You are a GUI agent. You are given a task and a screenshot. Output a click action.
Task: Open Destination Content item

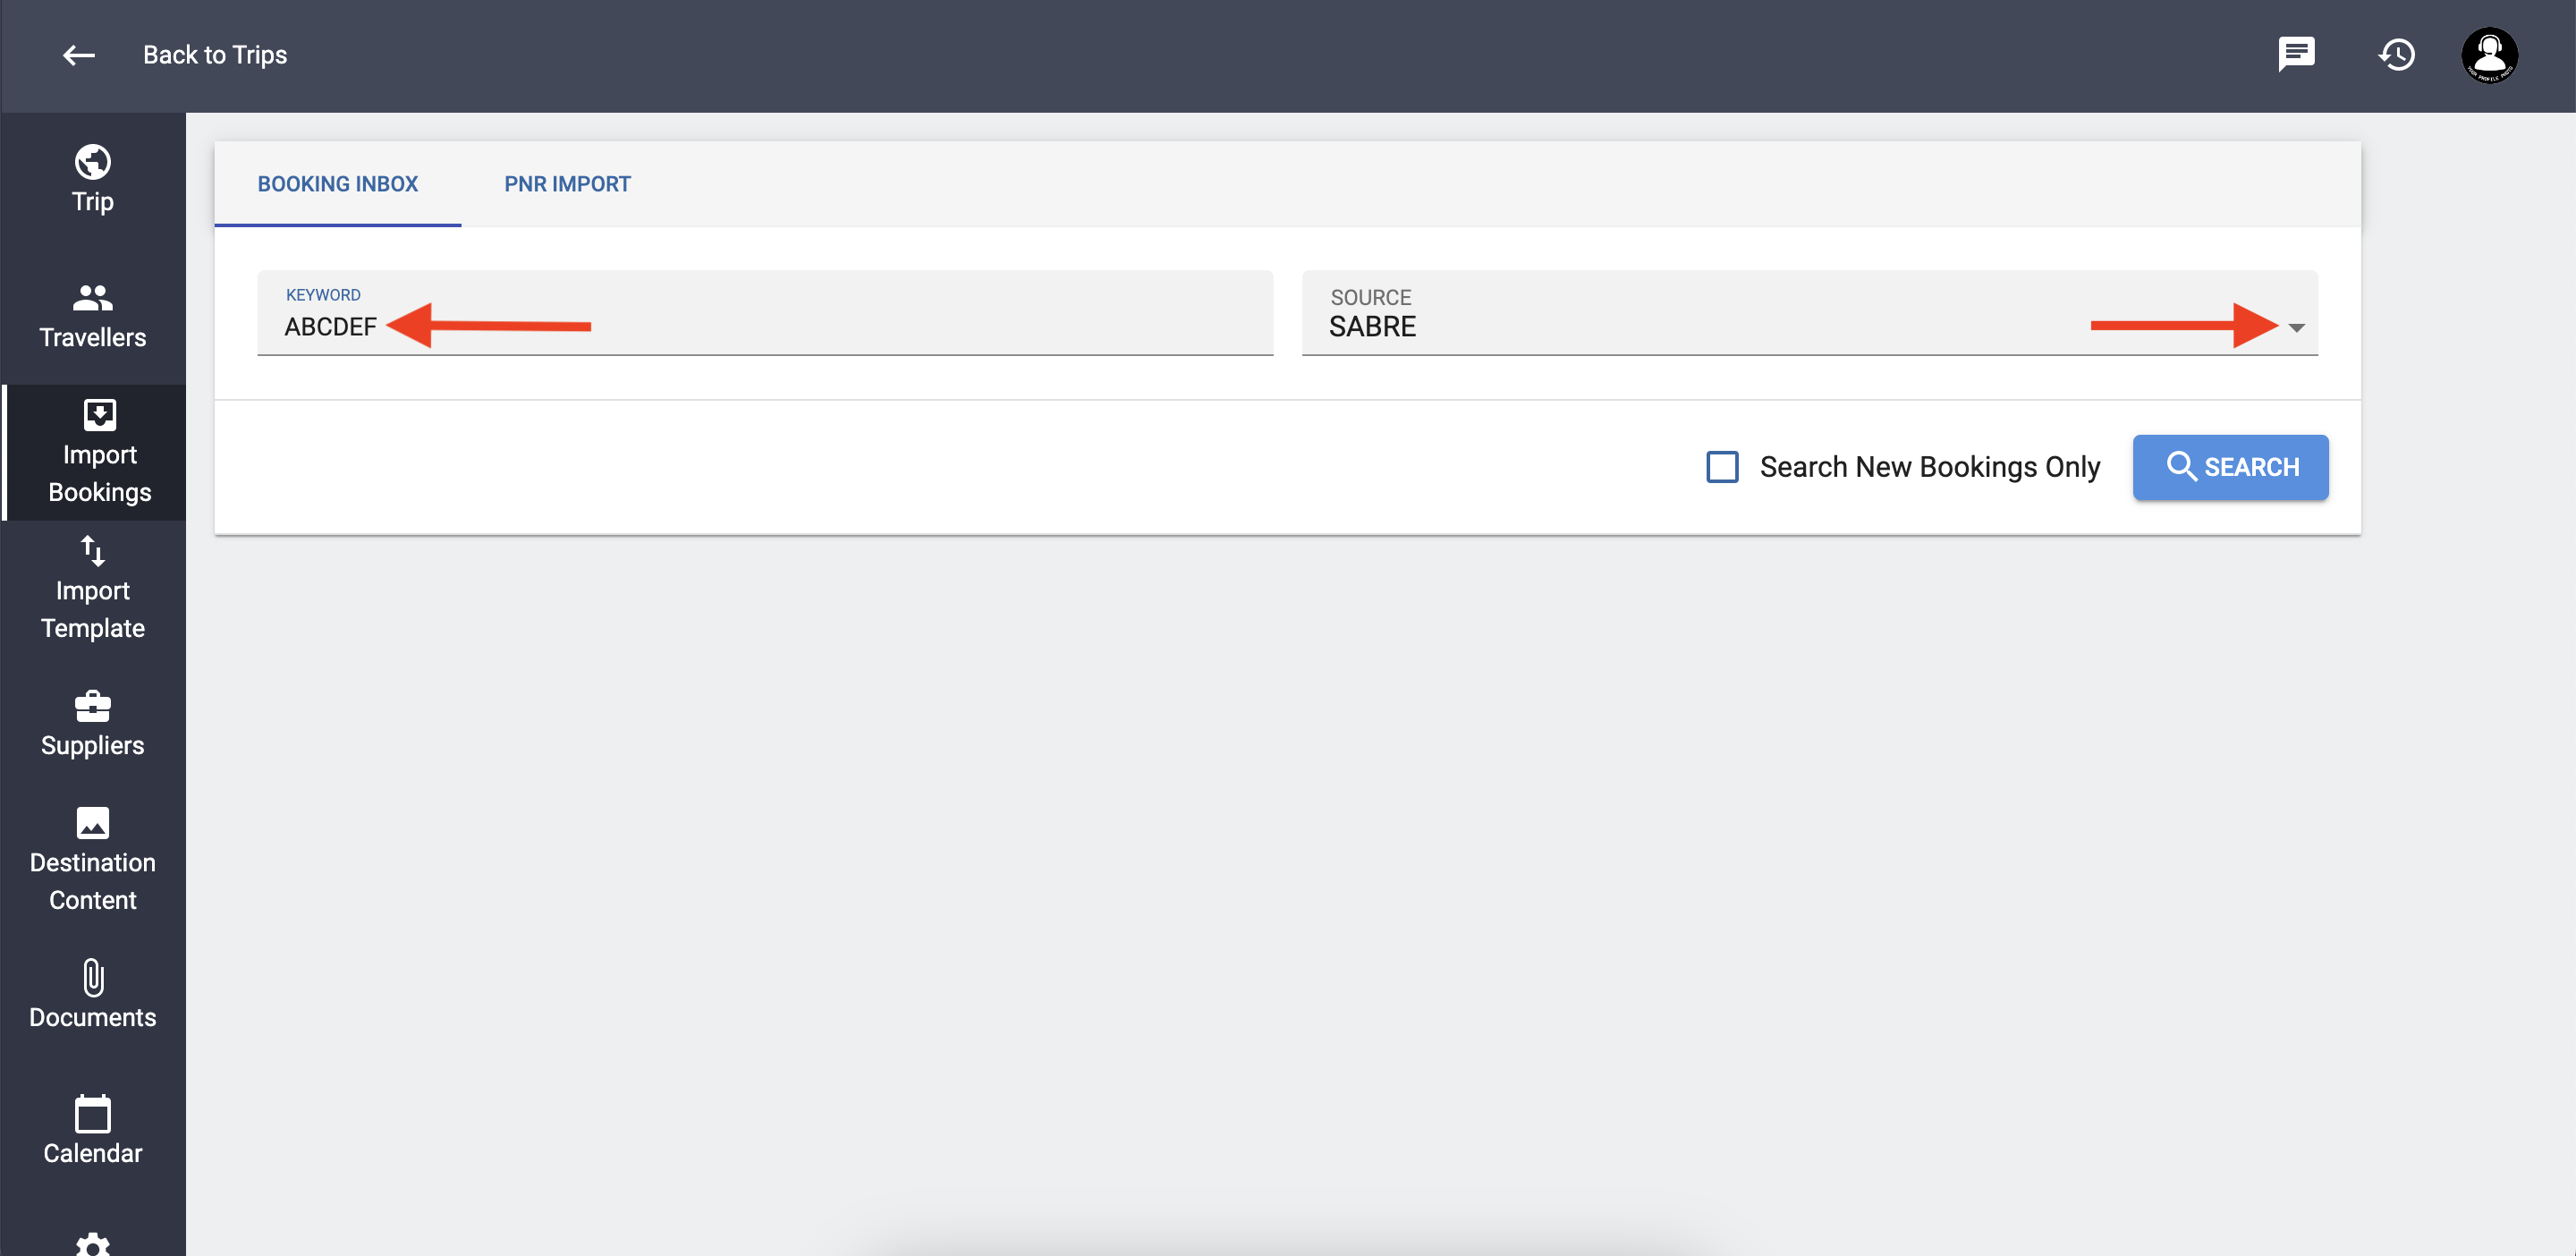click(x=93, y=860)
